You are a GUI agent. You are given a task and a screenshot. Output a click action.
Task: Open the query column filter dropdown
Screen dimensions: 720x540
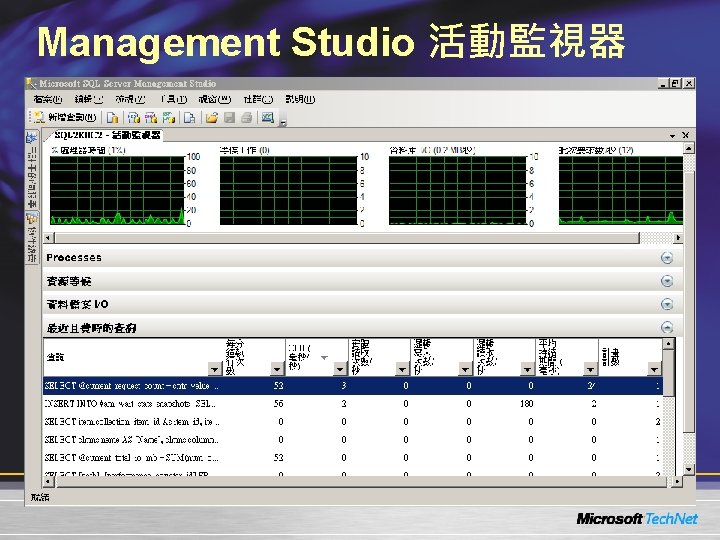coord(214,369)
